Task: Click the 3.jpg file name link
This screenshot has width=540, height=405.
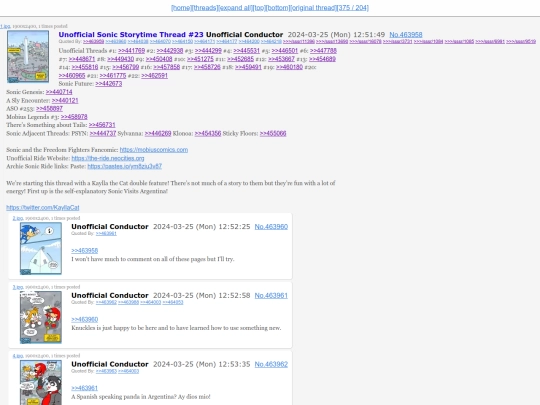Action: (x=18, y=287)
